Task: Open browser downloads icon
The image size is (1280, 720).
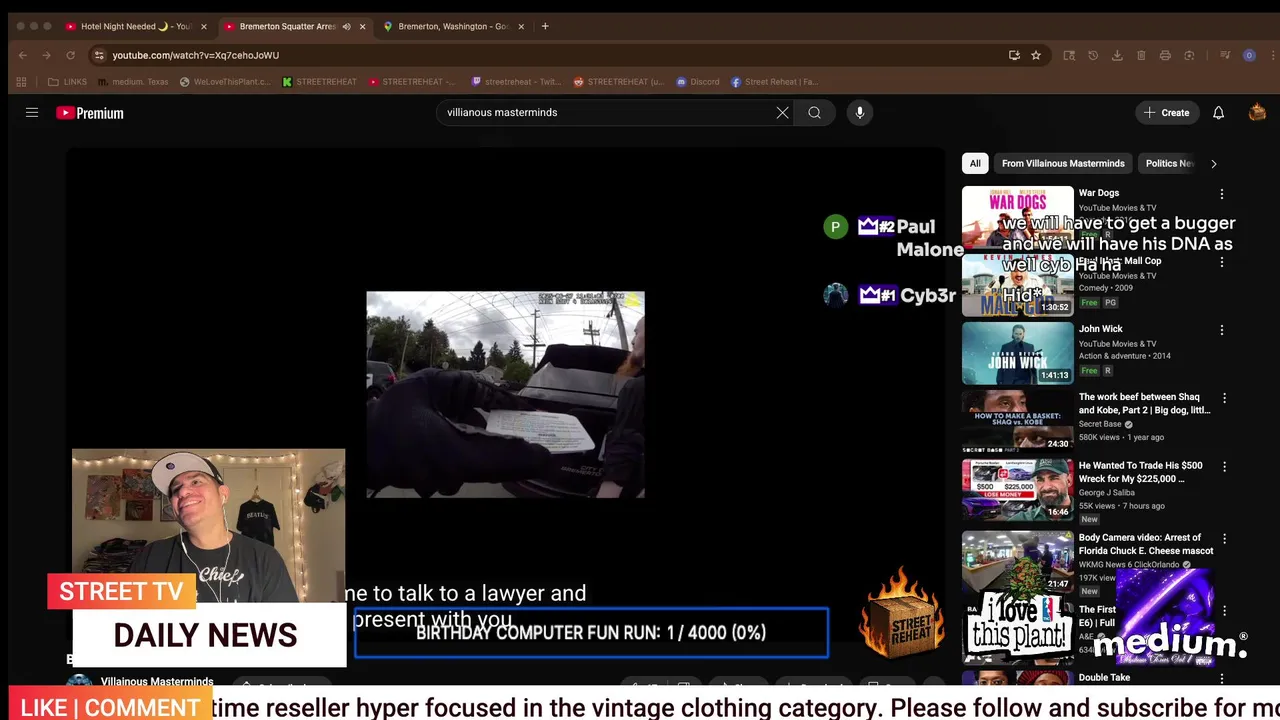Action: 1117,55
